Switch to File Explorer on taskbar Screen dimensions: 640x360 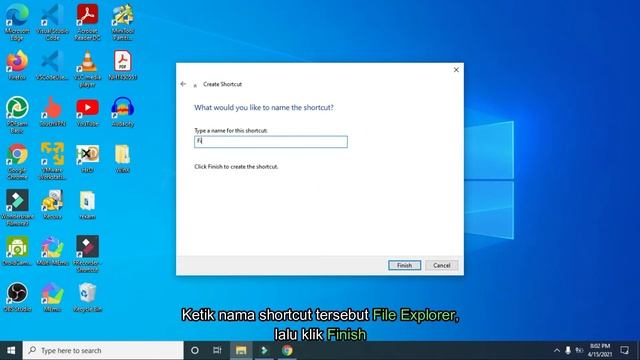point(241,350)
